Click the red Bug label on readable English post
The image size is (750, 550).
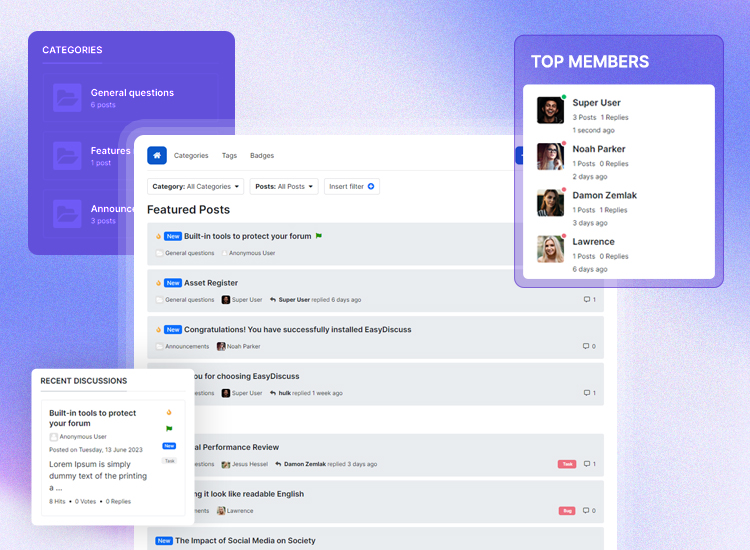click(567, 511)
